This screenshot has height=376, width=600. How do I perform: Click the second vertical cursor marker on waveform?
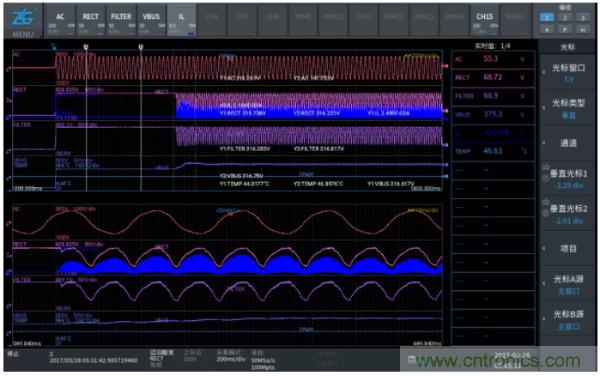pos(141,47)
